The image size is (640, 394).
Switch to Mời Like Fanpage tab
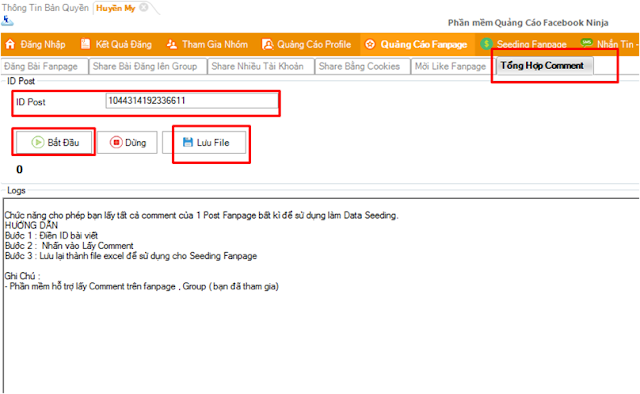pos(452,66)
